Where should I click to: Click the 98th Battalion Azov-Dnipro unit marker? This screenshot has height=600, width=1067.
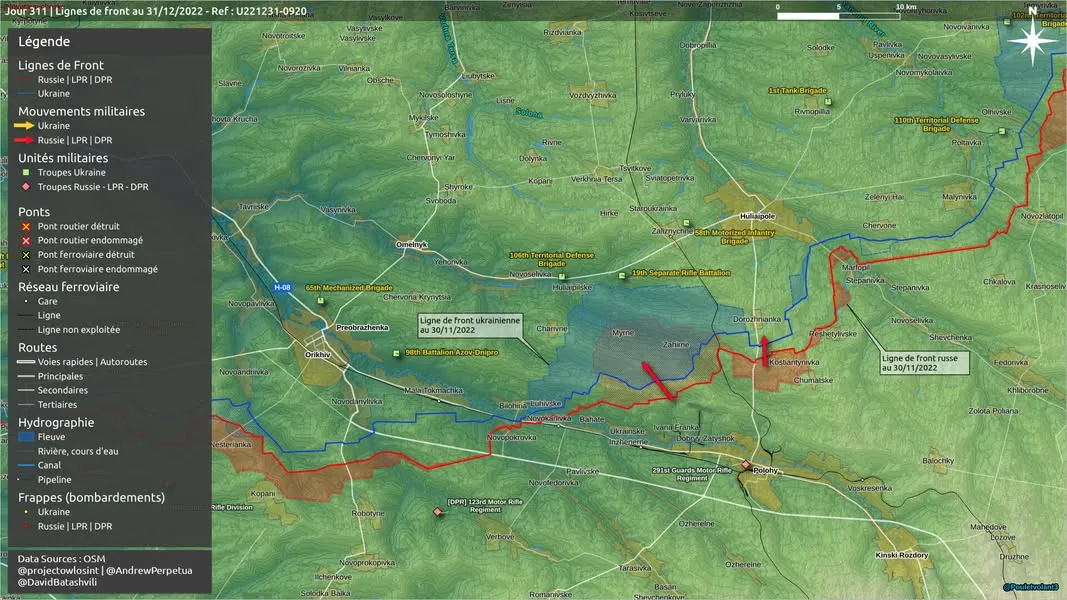[x=396, y=353]
